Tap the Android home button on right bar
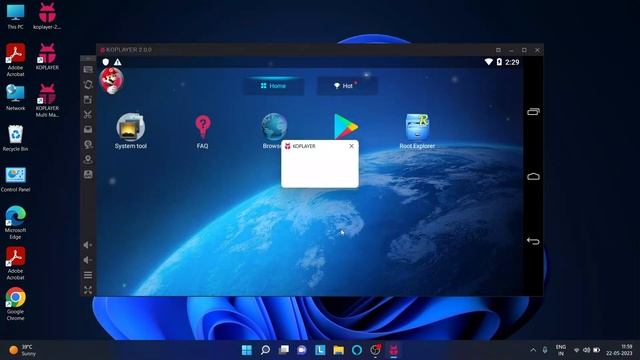Screen dimensions: 640x360 click(x=533, y=176)
